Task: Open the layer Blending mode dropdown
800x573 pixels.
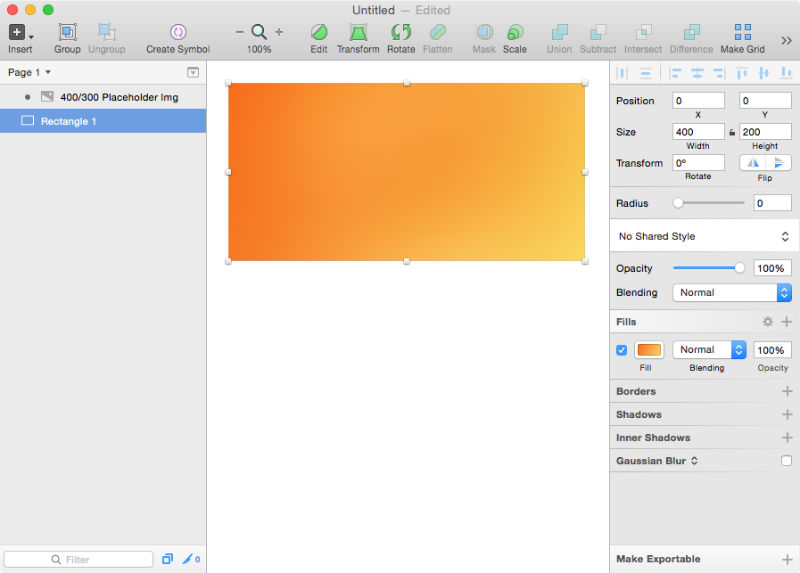Action: pos(732,293)
